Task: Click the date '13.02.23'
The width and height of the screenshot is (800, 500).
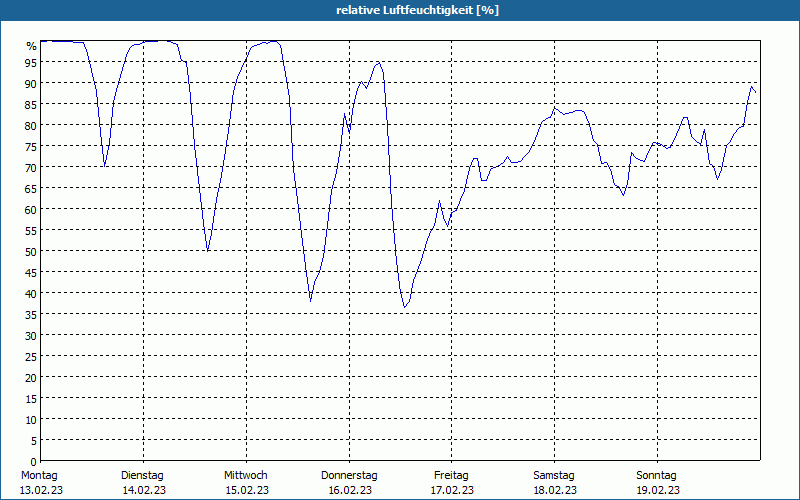Action: (41, 490)
